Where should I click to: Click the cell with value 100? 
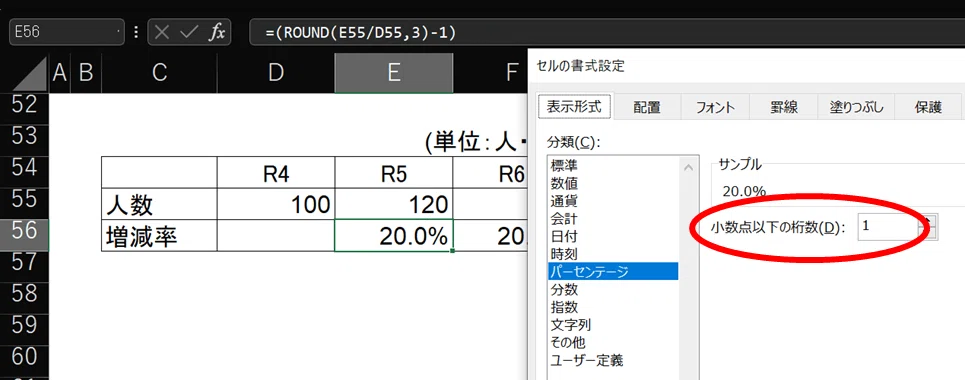[276, 204]
